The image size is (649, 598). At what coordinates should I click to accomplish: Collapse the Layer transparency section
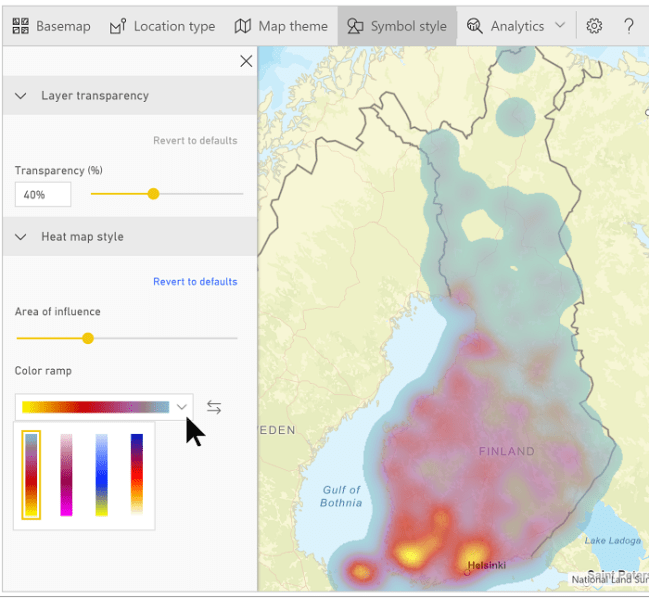tap(21, 96)
